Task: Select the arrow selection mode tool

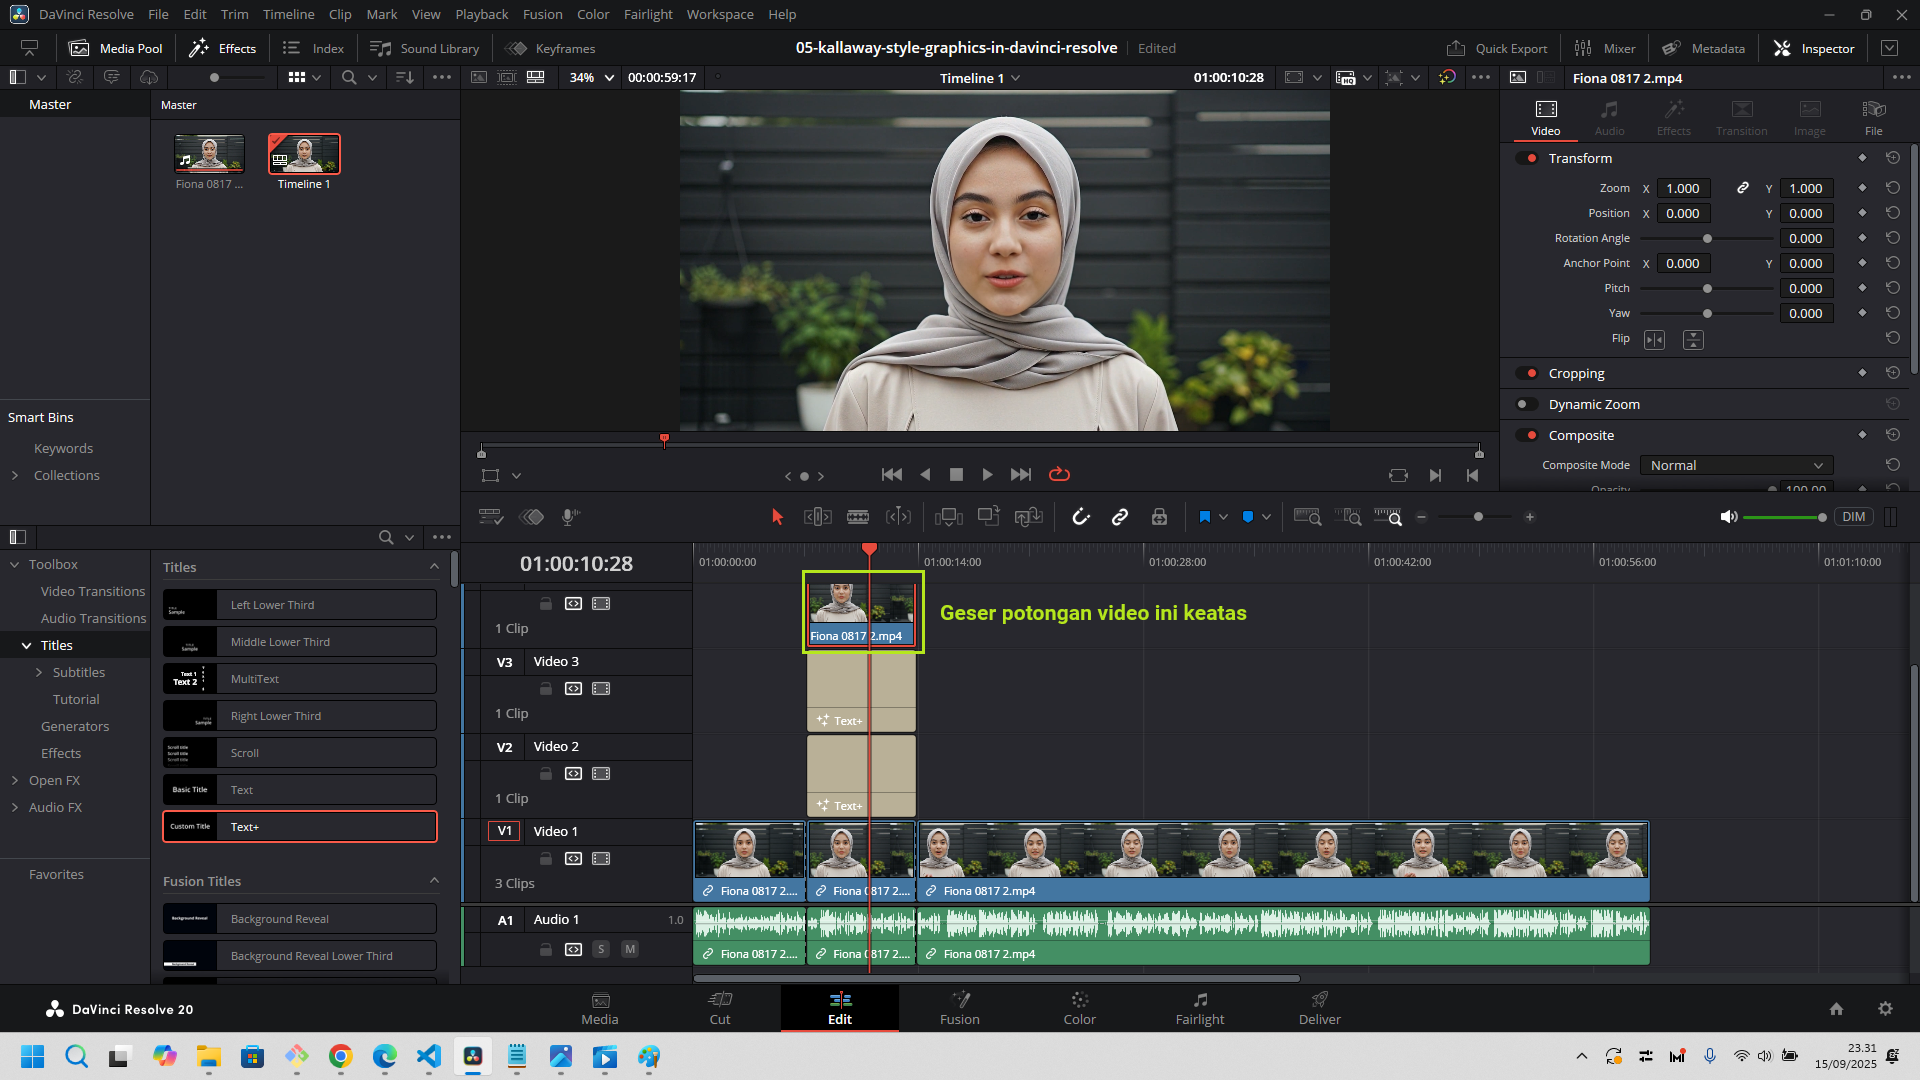Action: click(777, 517)
